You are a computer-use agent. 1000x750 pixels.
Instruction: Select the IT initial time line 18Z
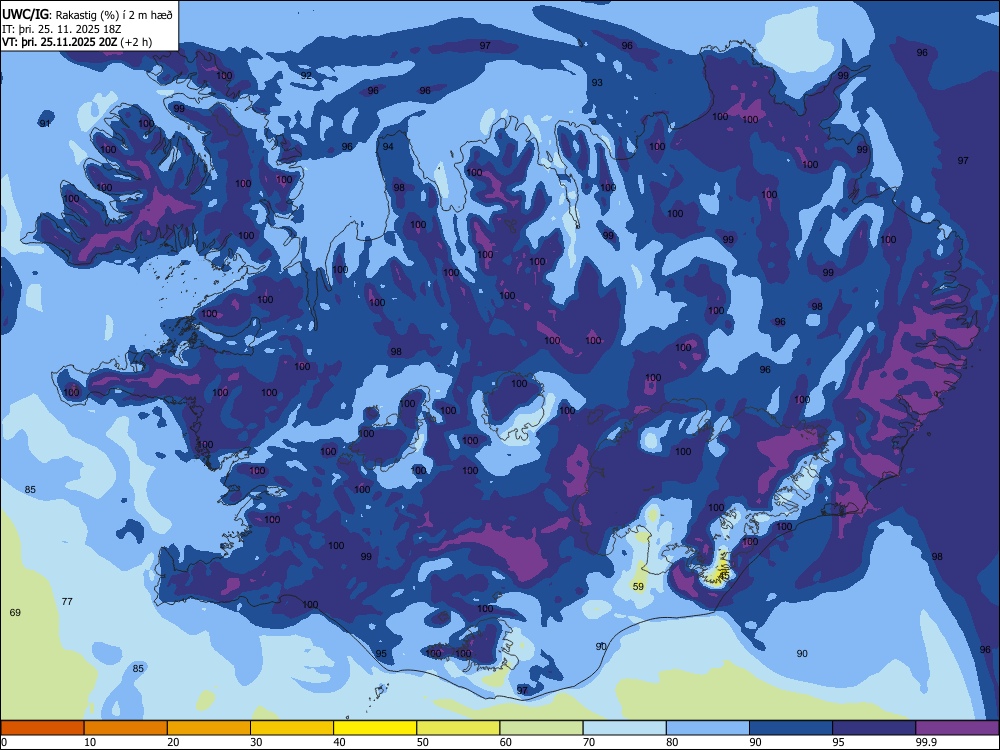tap(61, 29)
